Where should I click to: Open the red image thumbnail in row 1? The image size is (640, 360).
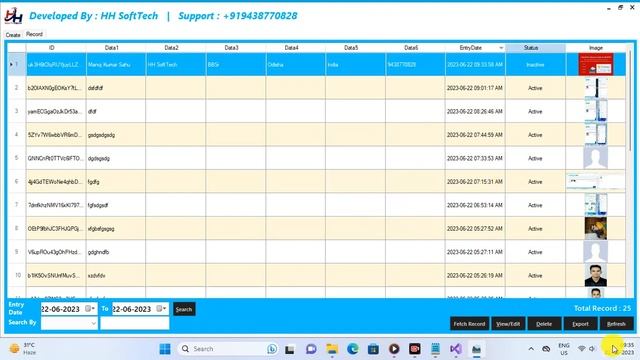[596, 64]
